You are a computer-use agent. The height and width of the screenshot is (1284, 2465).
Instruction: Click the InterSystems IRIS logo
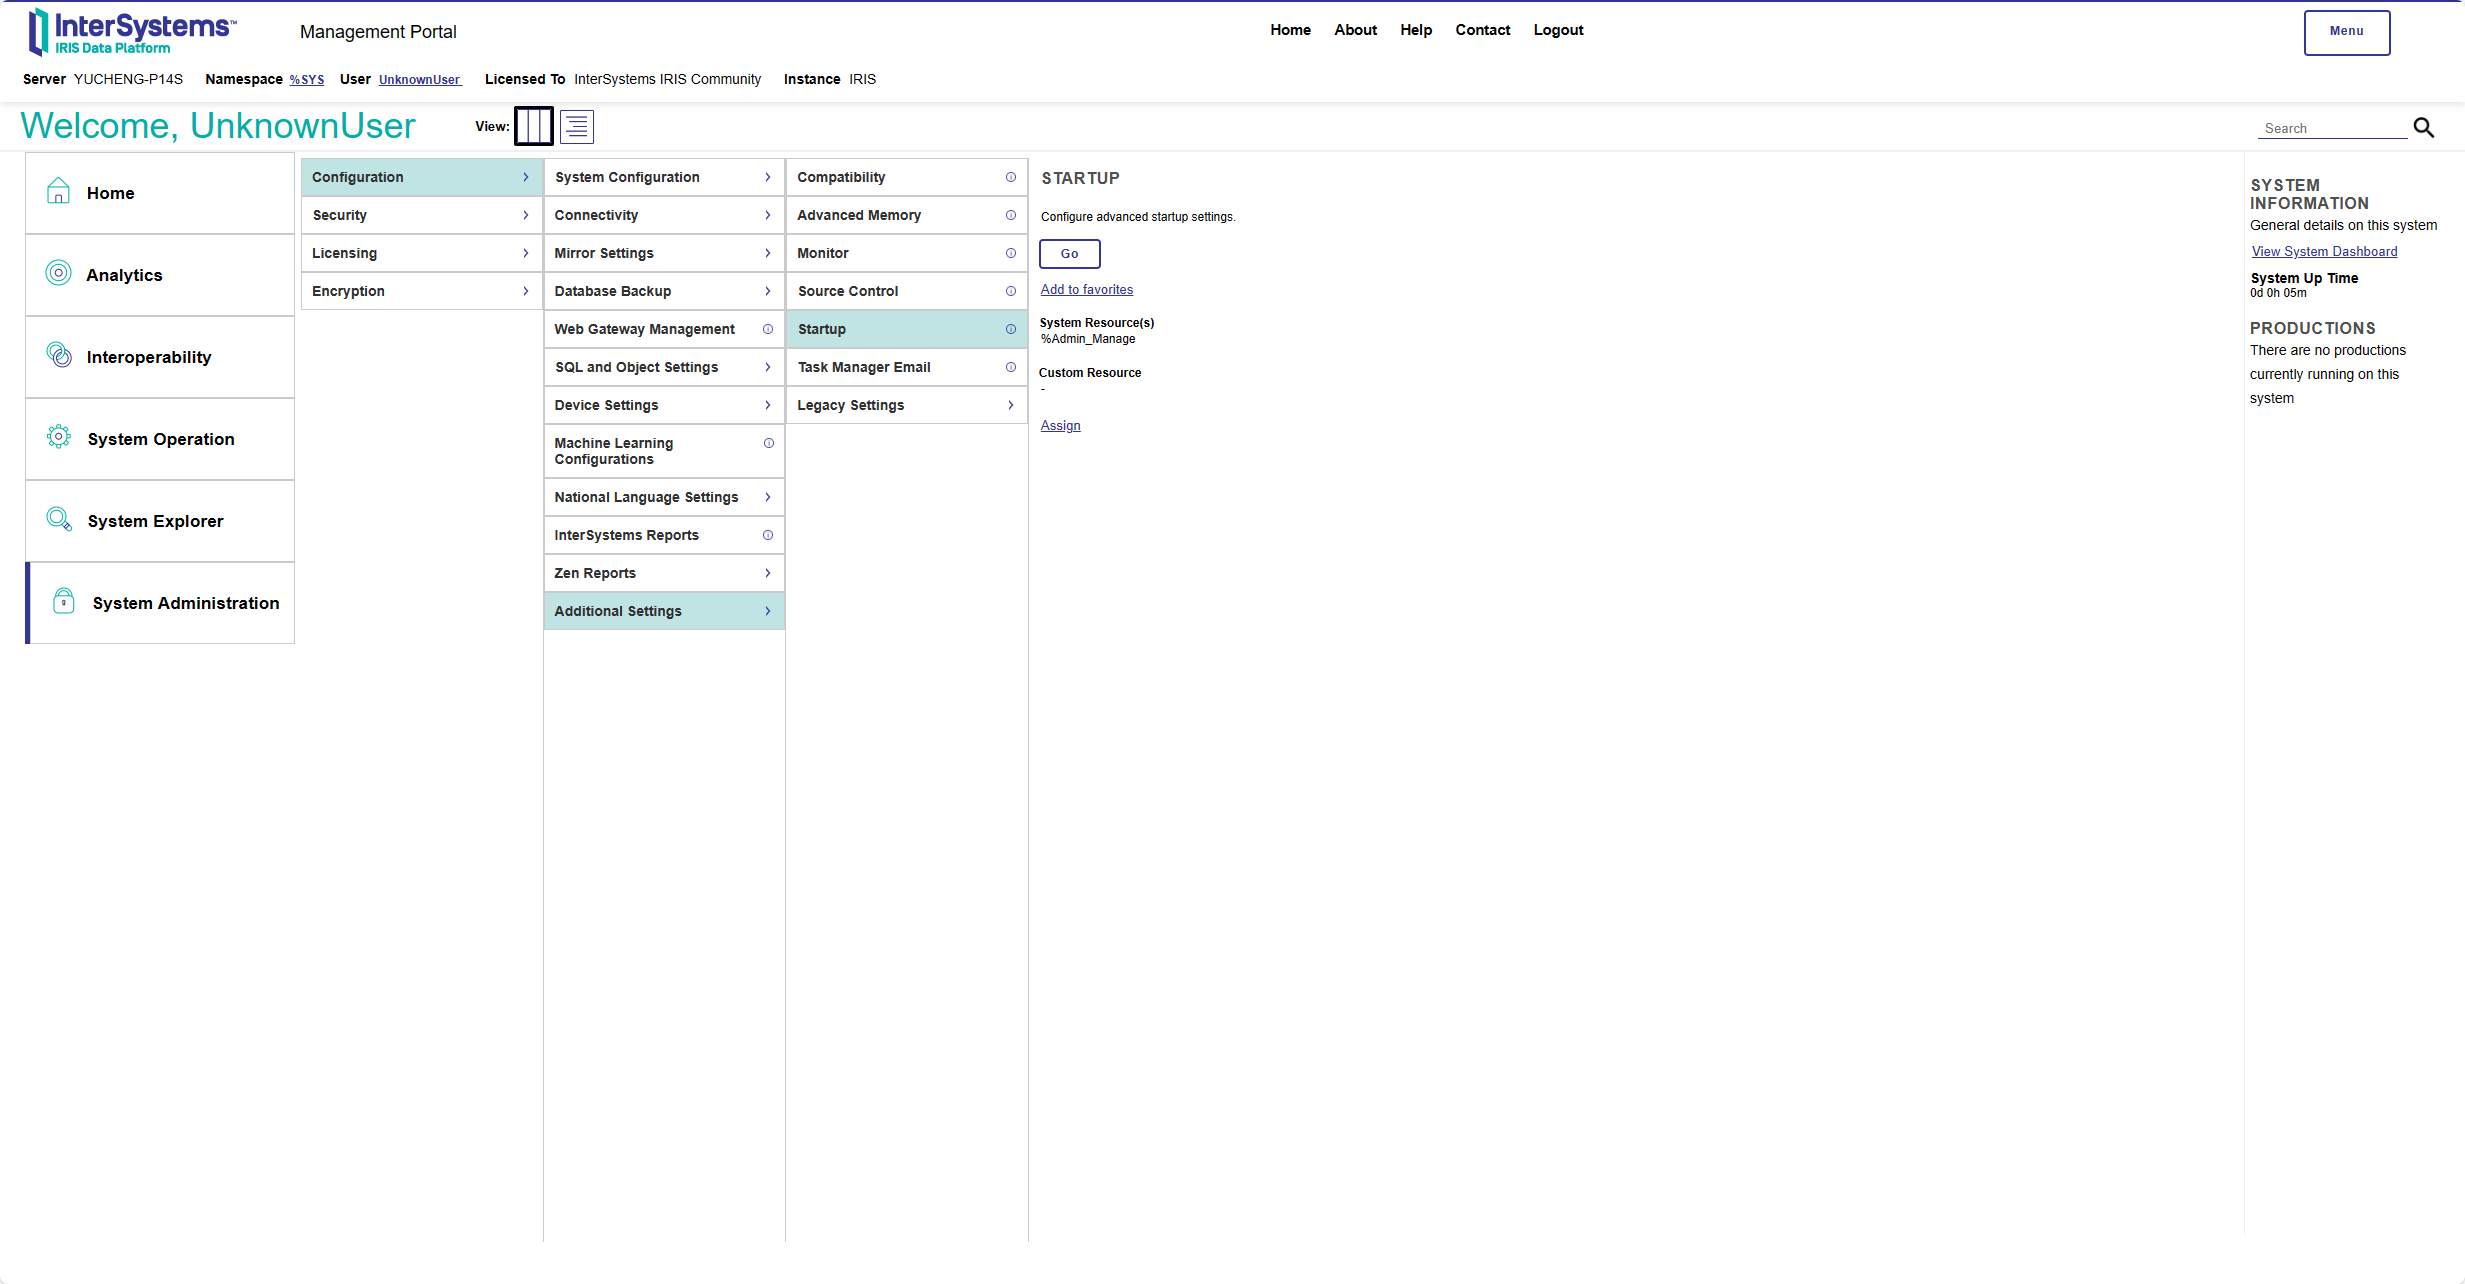pos(132,32)
